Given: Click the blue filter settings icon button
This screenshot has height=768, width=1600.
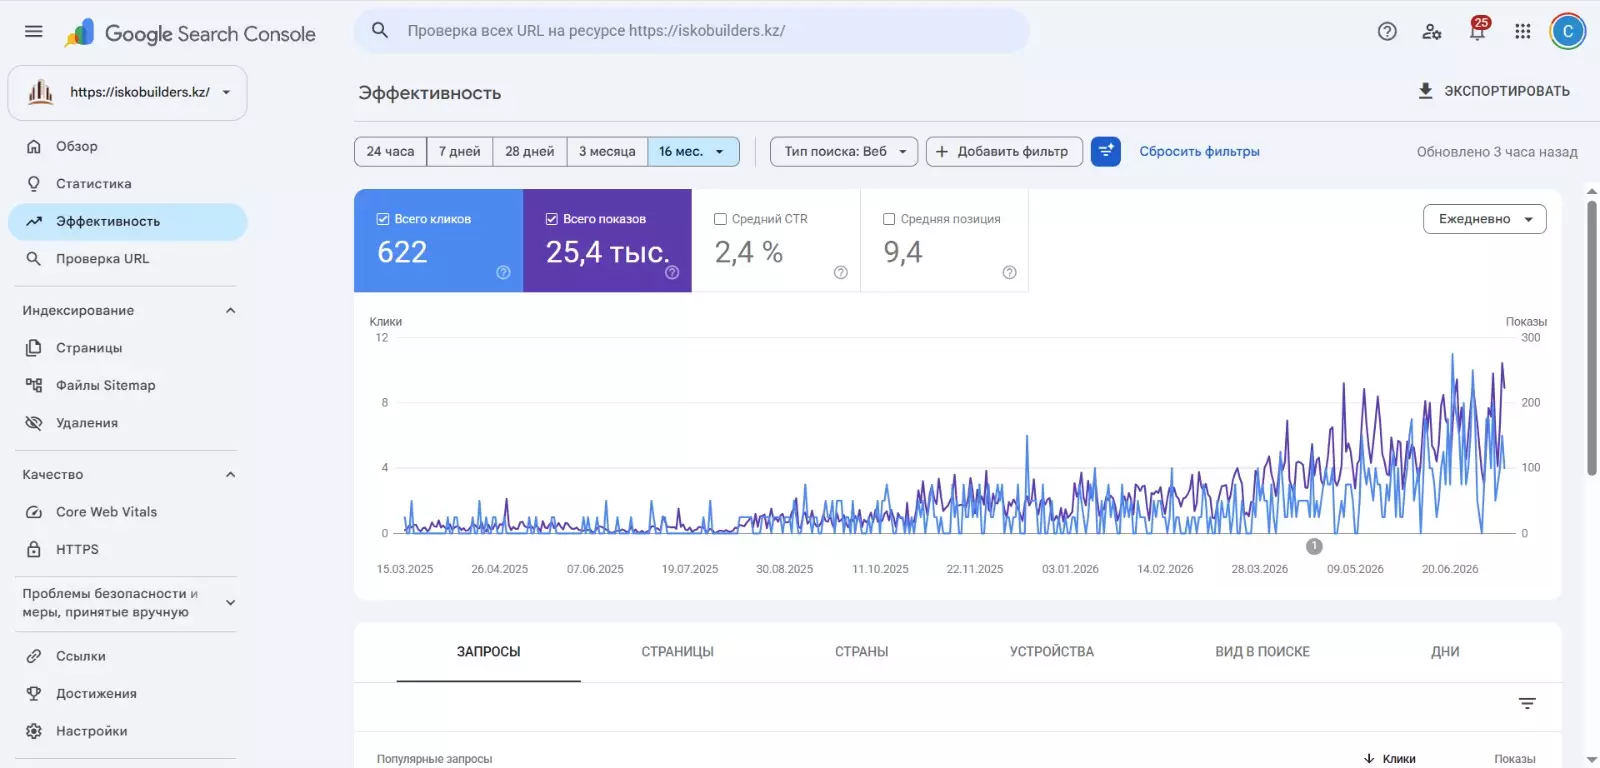Looking at the screenshot, I should [1106, 152].
